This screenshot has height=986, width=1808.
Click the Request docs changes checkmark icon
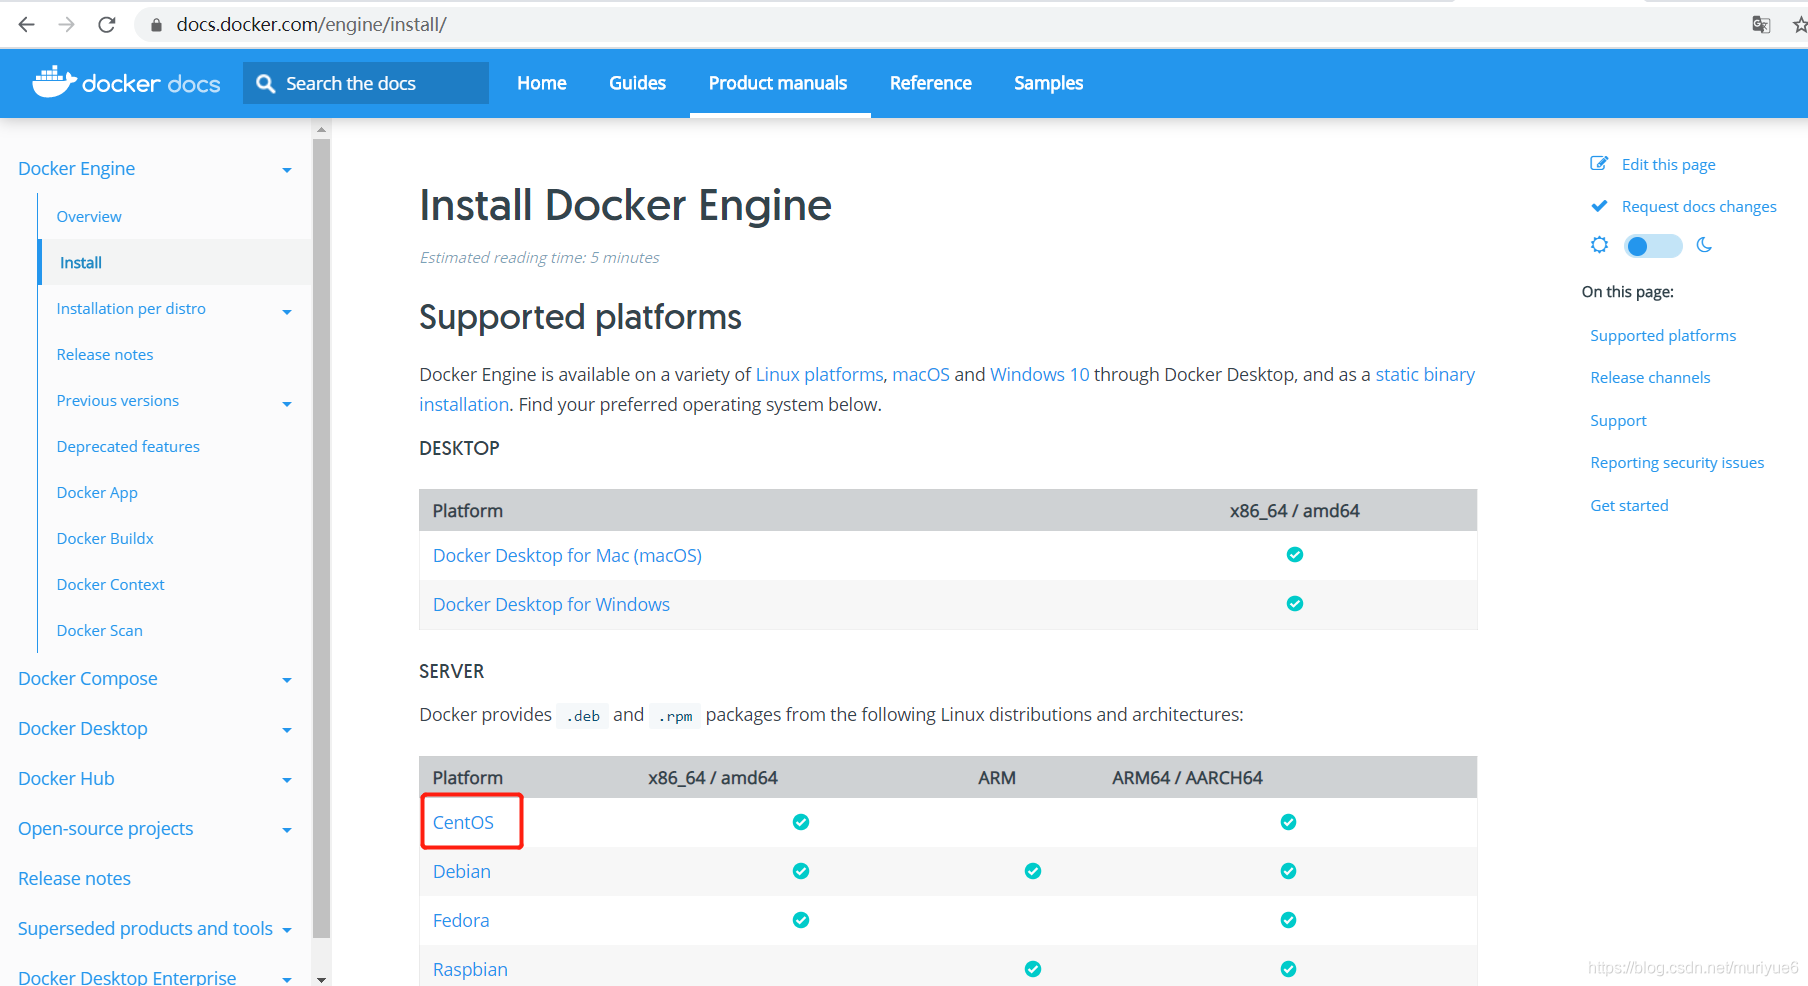(x=1599, y=206)
